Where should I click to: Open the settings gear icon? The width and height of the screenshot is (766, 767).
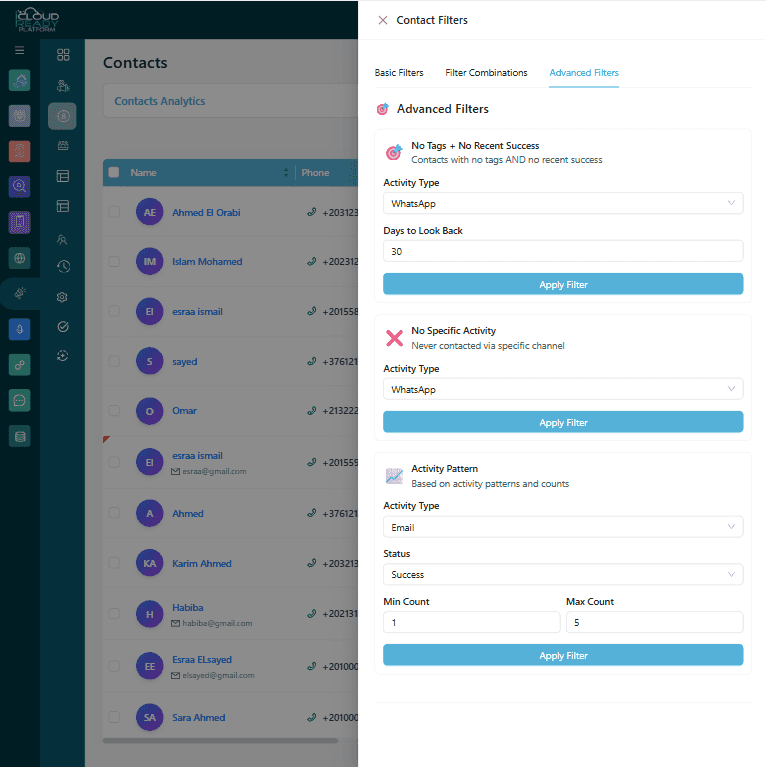tap(63, 297)
